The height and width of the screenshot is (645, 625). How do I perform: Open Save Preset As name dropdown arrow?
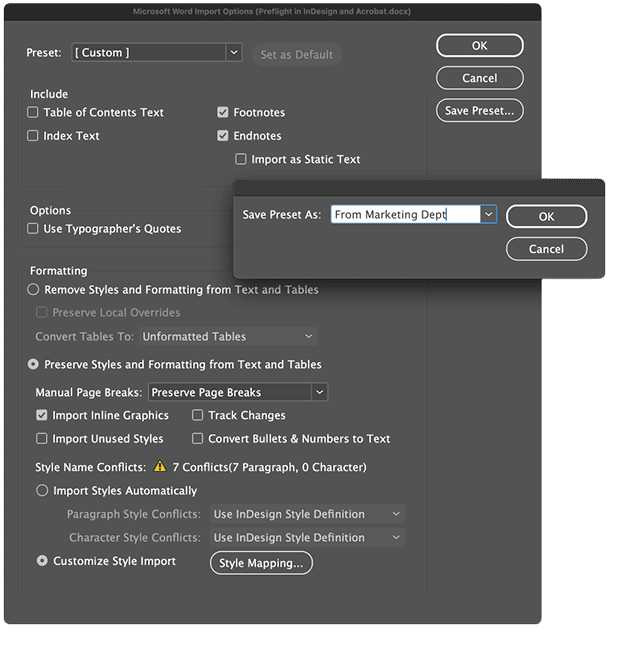click(x=488, y=215)
